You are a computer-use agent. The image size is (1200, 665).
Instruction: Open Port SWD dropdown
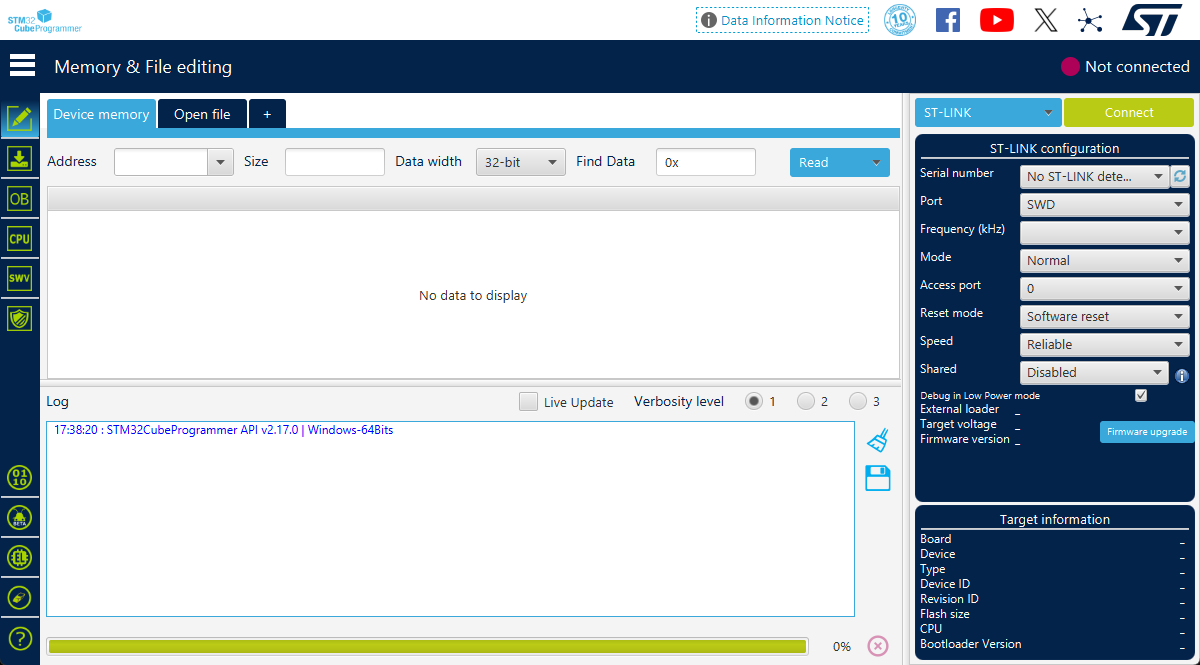tap(1104, 204)
